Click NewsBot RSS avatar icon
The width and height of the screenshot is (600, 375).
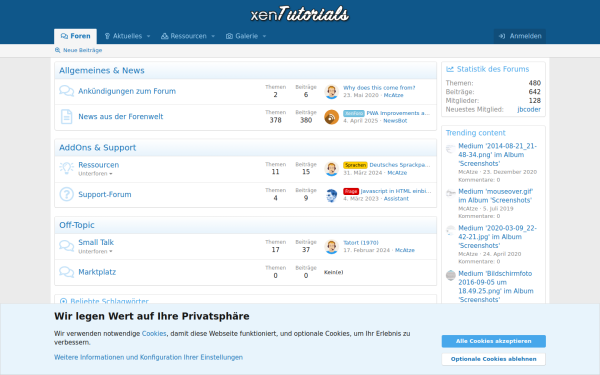[x=331, y=117]
